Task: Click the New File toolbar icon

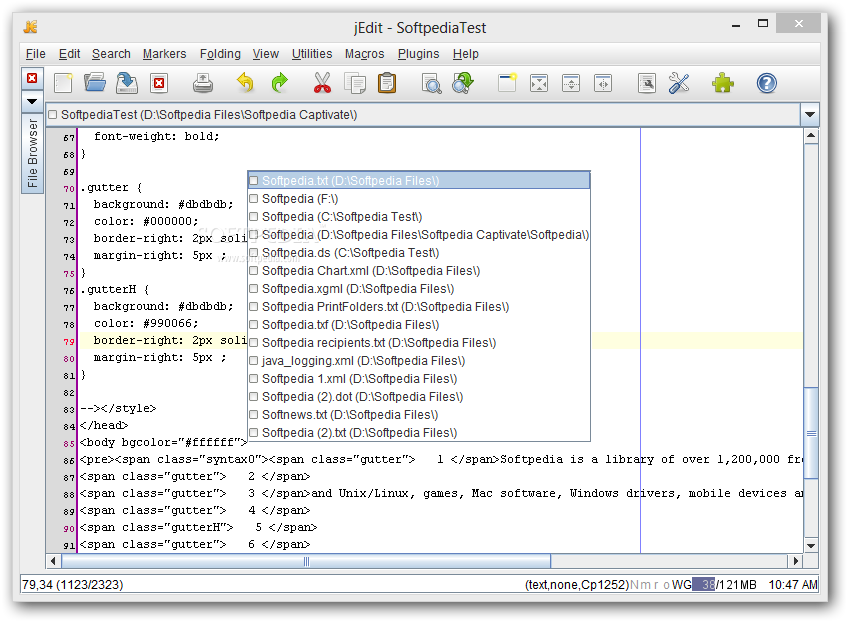Action: (x=63, y=83)
